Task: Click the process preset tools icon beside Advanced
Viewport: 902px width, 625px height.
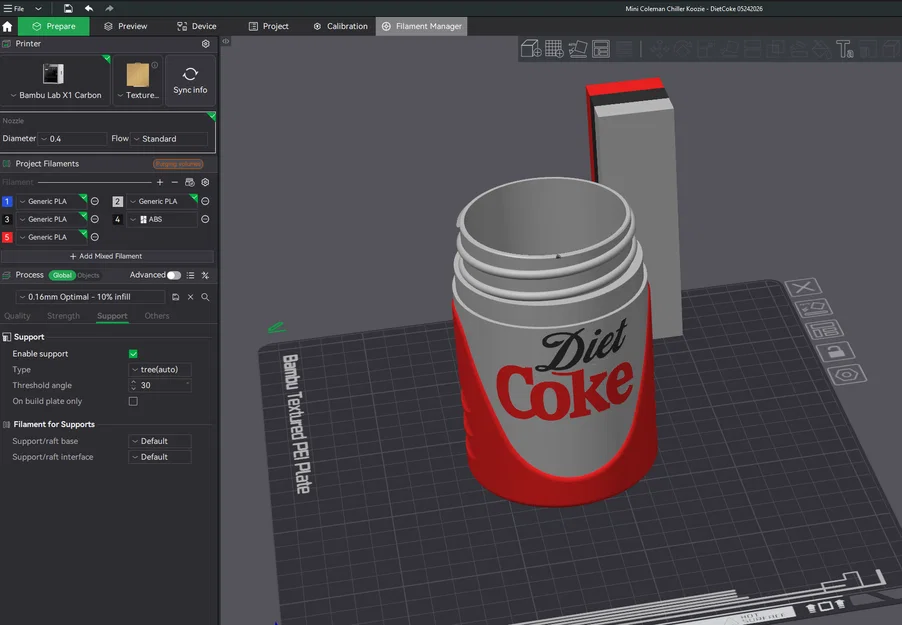Action: (x=205, y=275)
